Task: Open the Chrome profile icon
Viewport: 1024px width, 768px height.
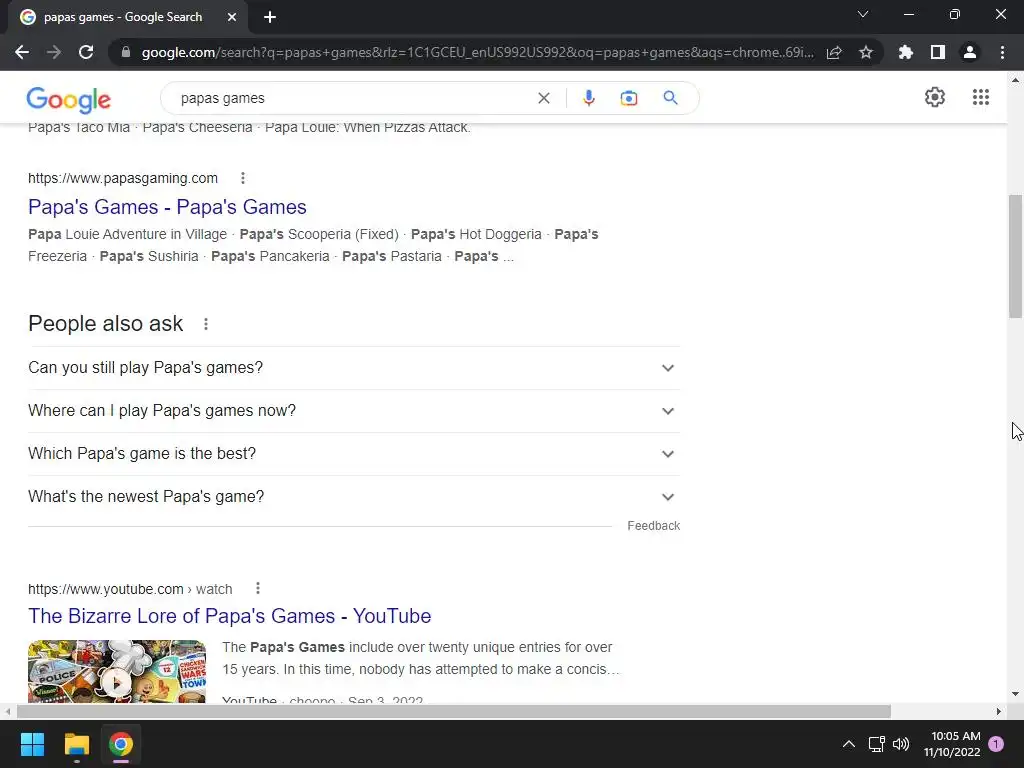Action: (x=970, y=52)
